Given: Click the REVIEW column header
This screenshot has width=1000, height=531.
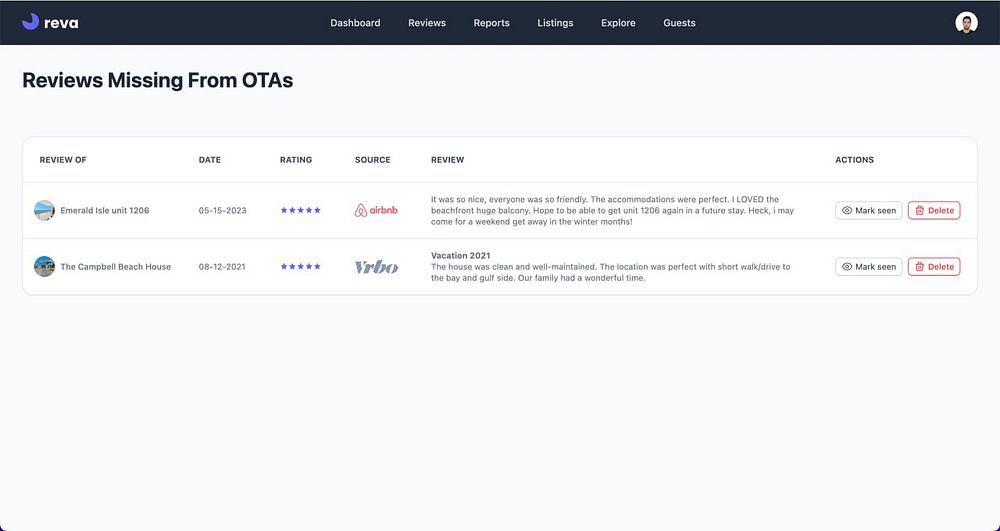Looking at the screenshot, I should point(448,160).
